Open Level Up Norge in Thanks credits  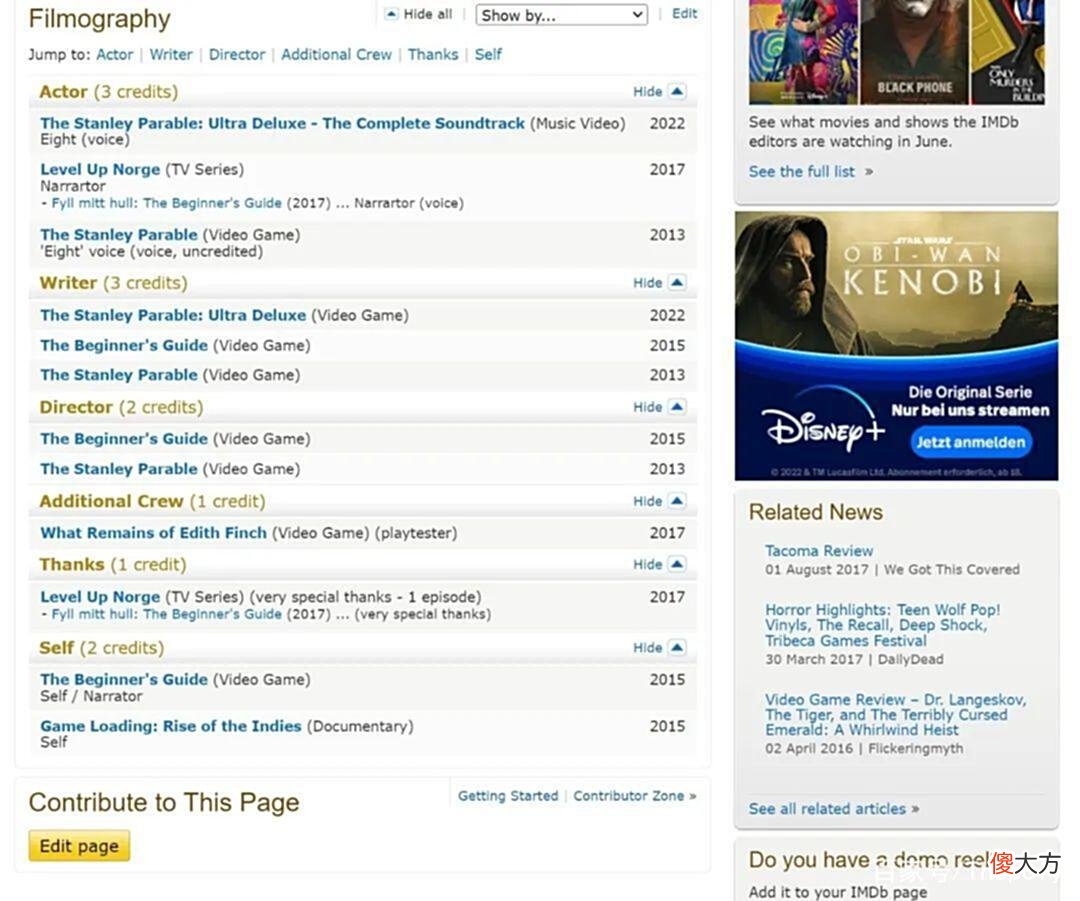tap(100, 597)
